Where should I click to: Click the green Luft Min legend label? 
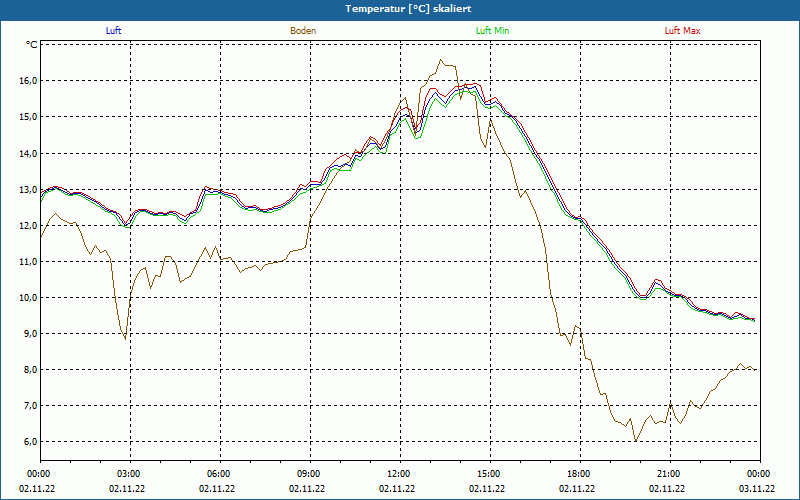492,31
